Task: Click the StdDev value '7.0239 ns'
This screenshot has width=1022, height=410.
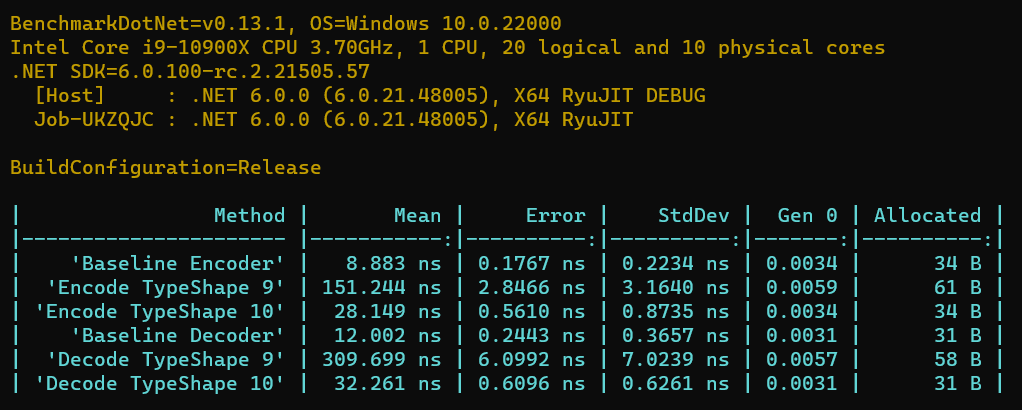Action: 676,359
